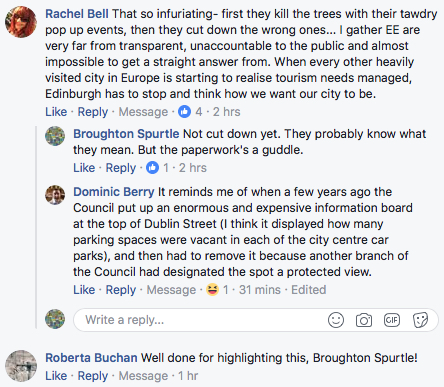This screenshot has height=387, width=444.
Task: Attach a photo using camera icon
Action: coord(364,320)
